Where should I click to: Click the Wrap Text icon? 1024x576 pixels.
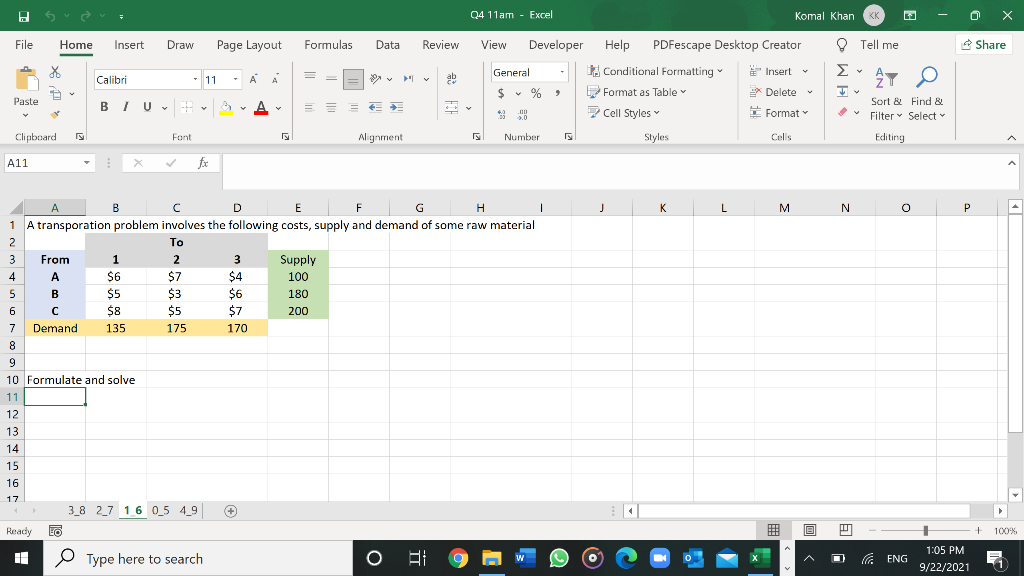(x=452, y=78)
